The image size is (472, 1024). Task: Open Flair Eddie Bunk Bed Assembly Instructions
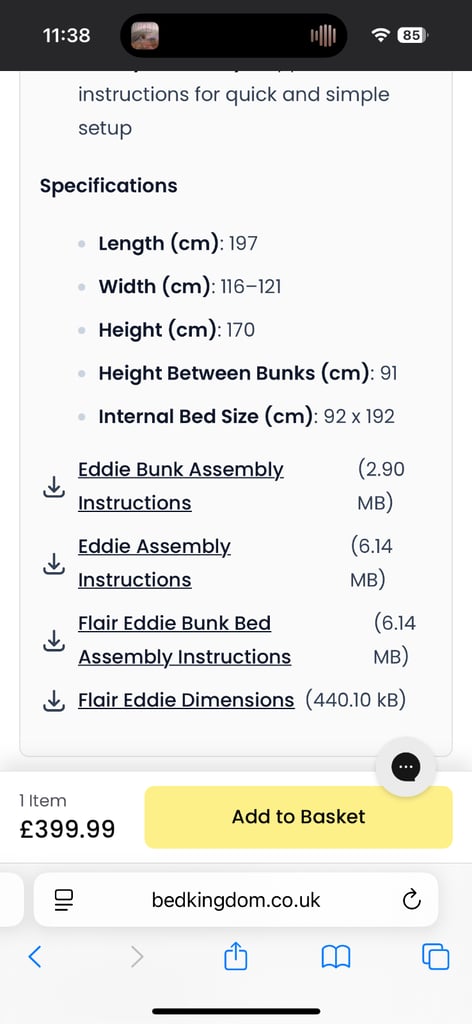click(x=185, y=640)
